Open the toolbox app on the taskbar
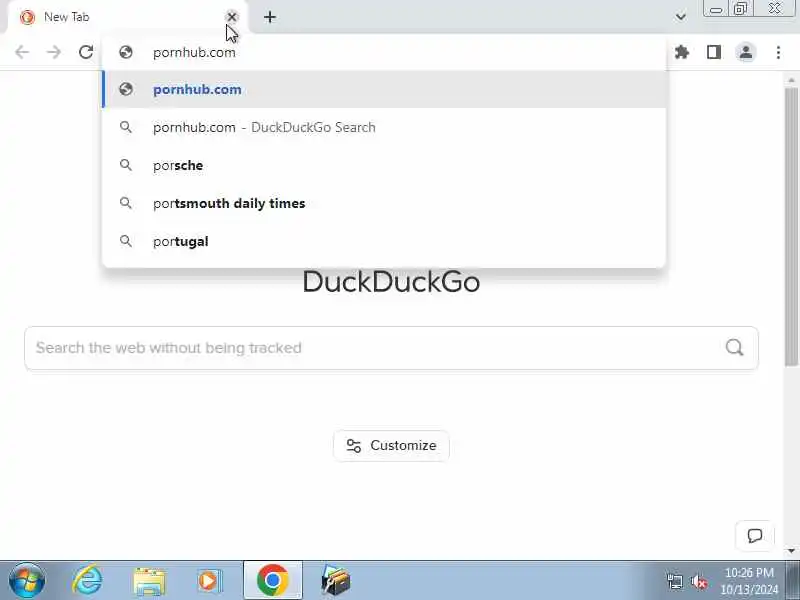Viewport: 800px width, 600px height. click(335, 581)
